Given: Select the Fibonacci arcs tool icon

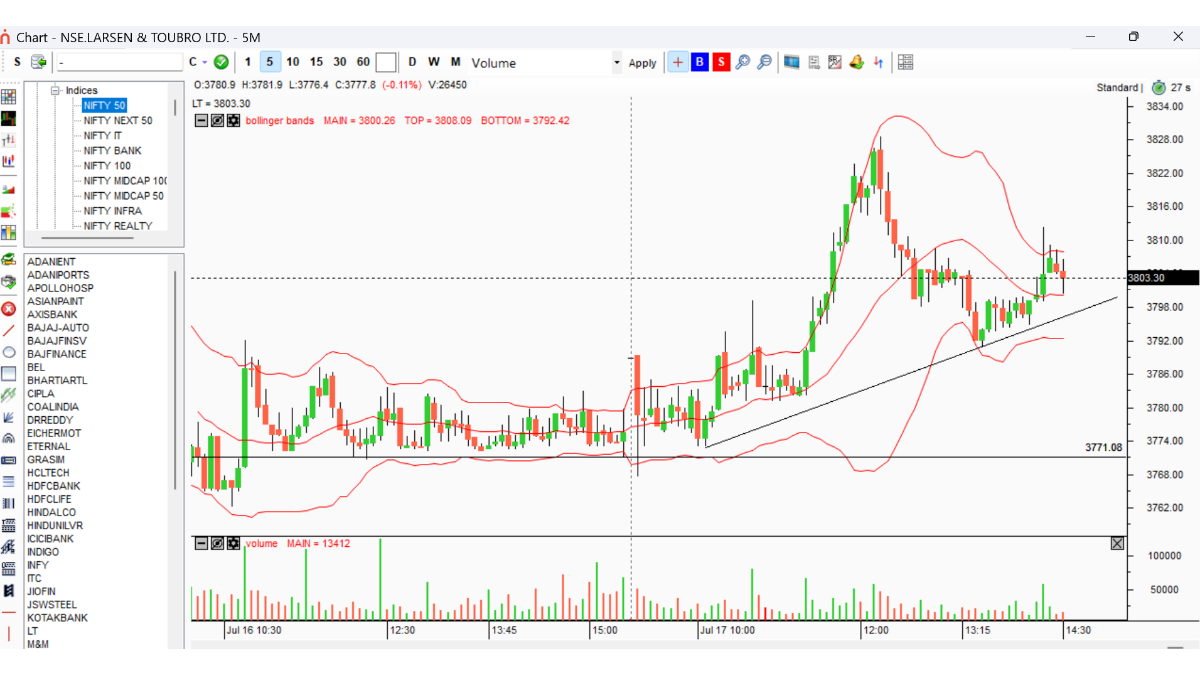Looking at the screenshot, I should point(9,438).
